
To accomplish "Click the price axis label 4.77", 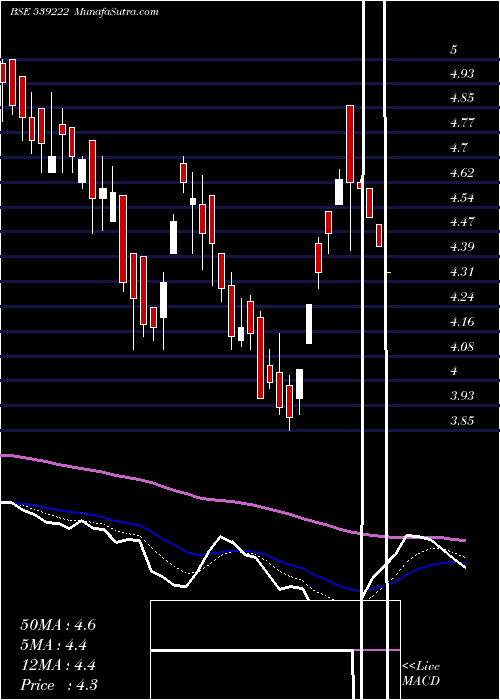I will click(462, 123).
